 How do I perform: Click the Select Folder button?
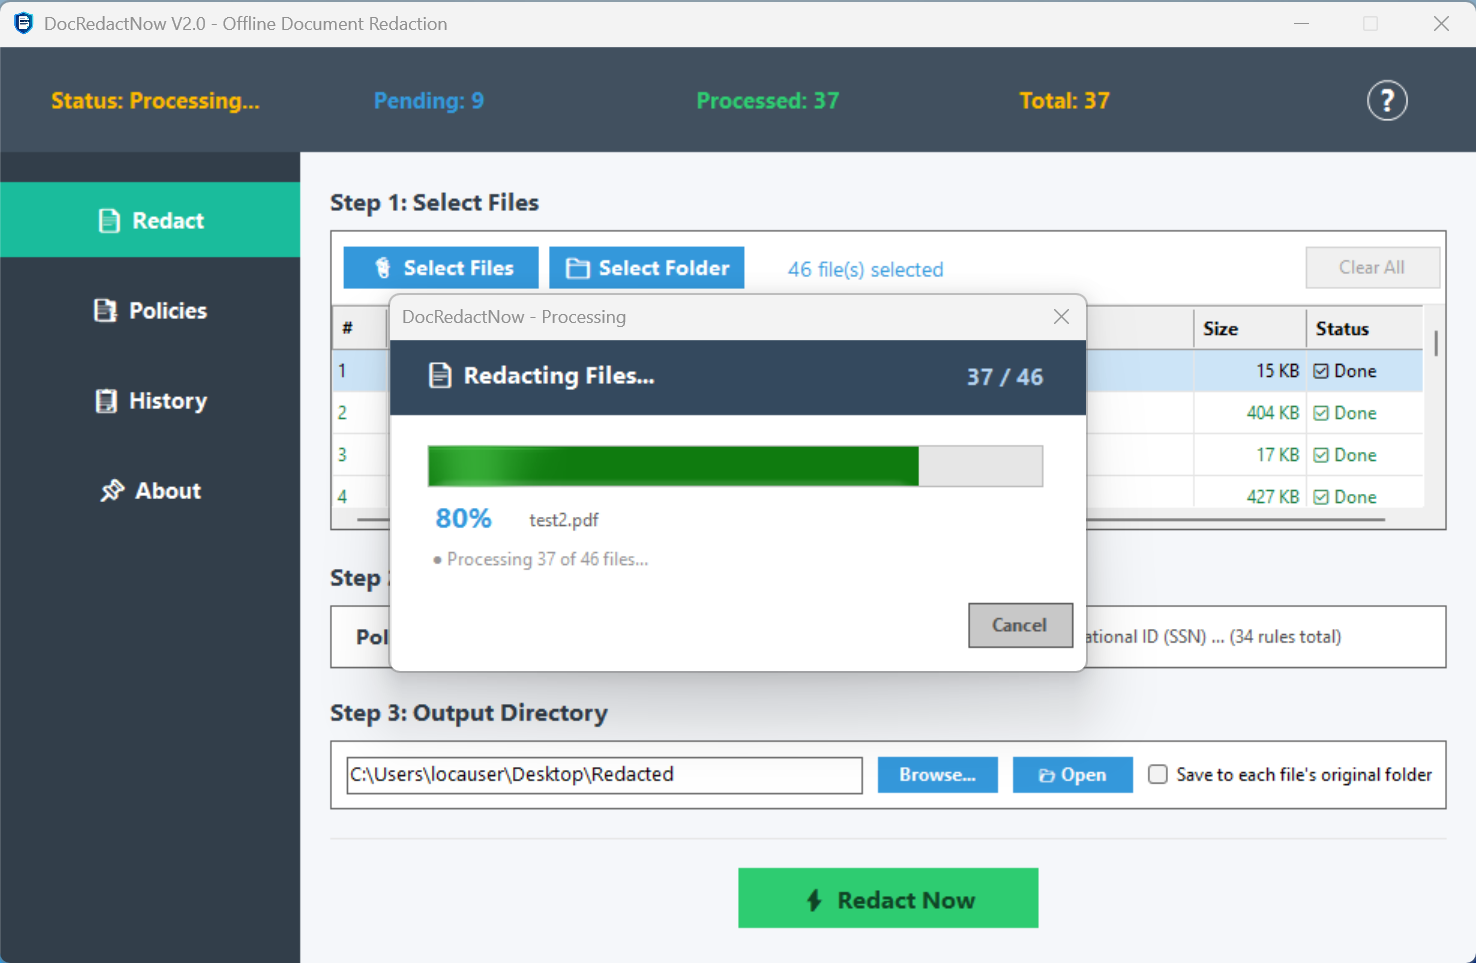pos(647,268)
